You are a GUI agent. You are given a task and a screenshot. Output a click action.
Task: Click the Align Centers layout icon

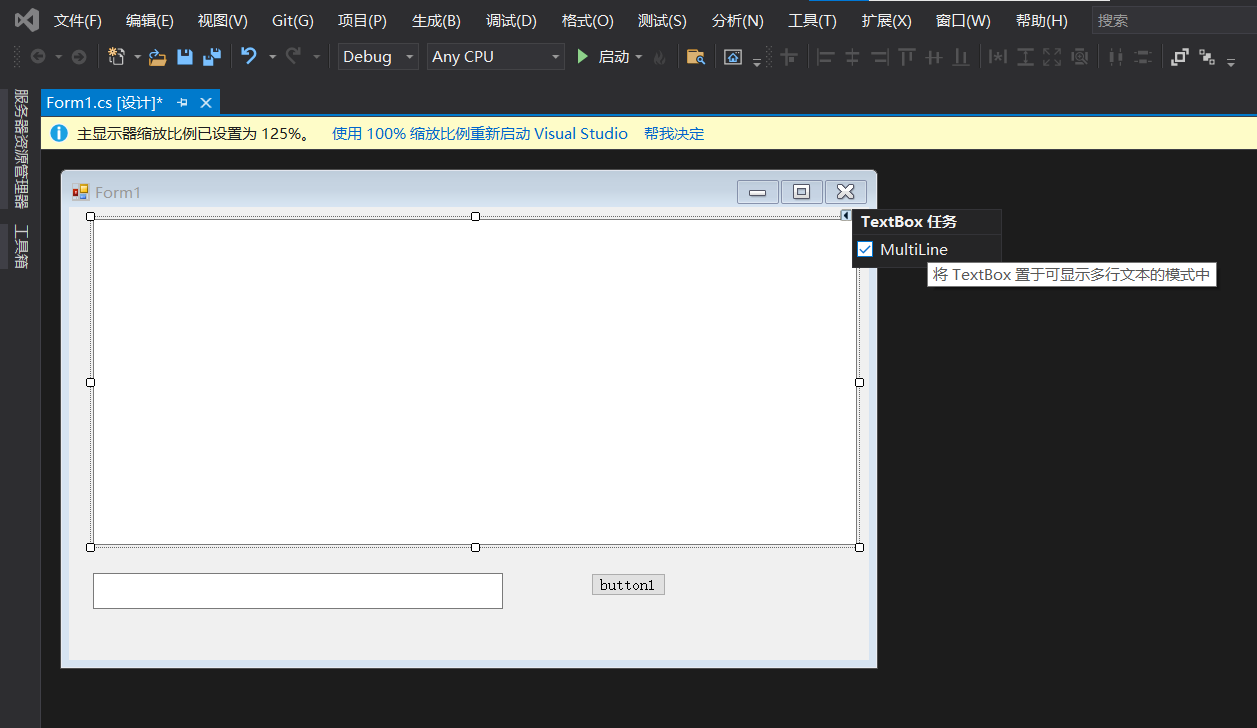pyautogui.click(x=853, y=57)
